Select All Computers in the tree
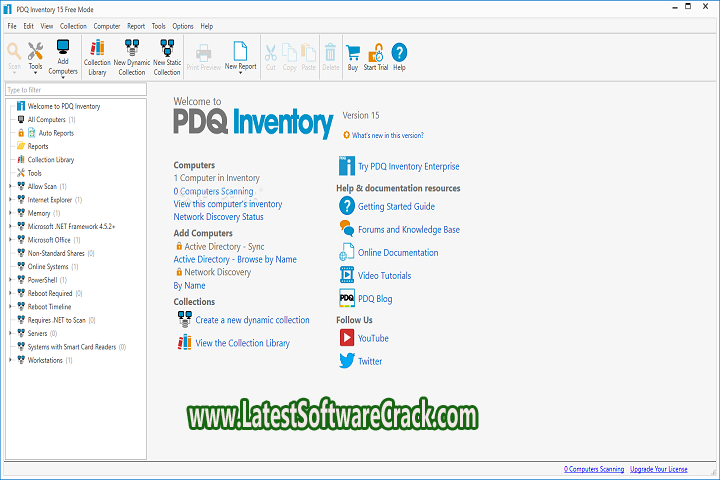 tap(46, 119)
